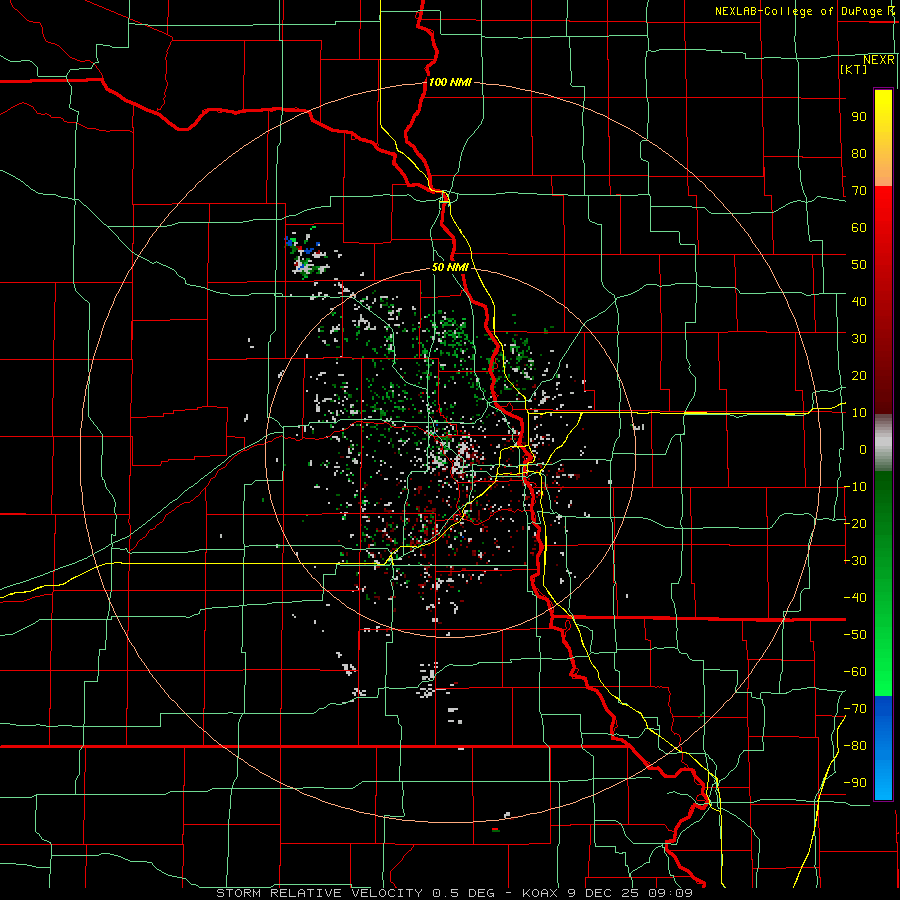Click the 60 value on velocity scale
The height and width of the screenshot is (900, 900).
[x=859, y=228]
